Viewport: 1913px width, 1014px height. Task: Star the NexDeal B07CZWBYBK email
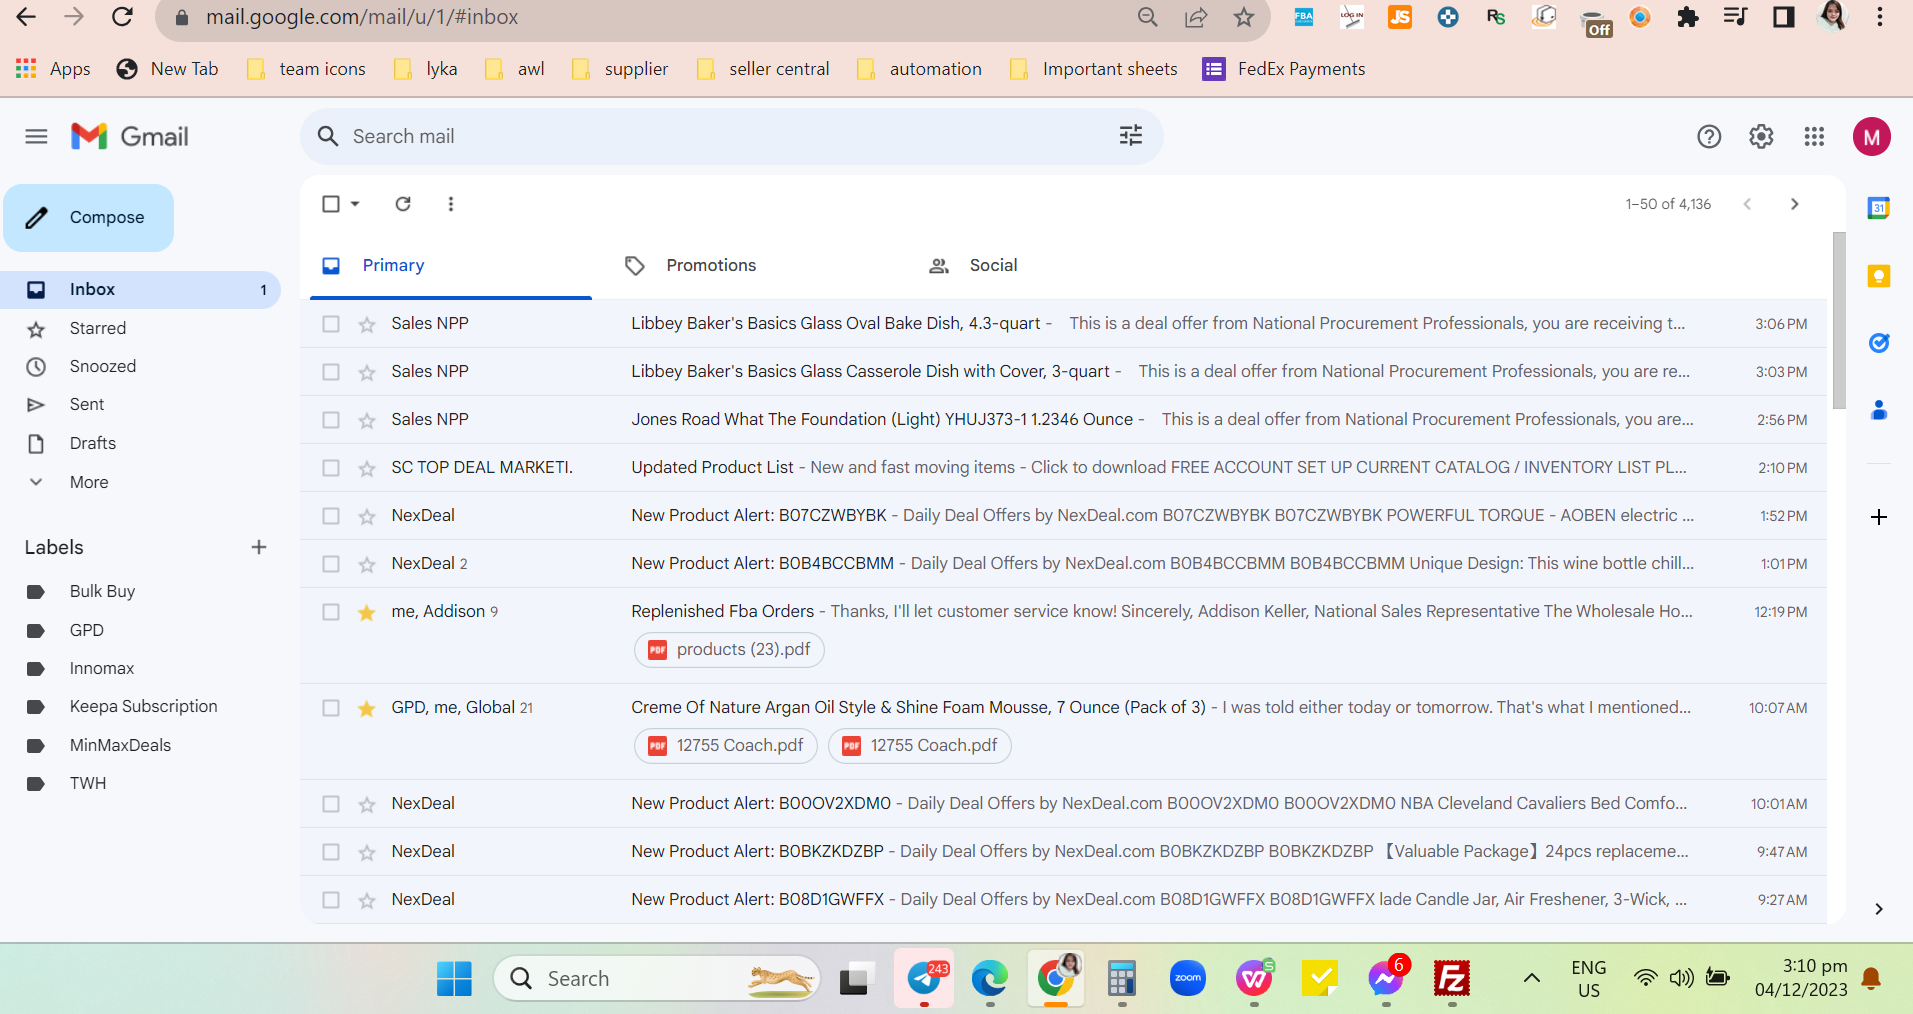[x=367, y=517]
